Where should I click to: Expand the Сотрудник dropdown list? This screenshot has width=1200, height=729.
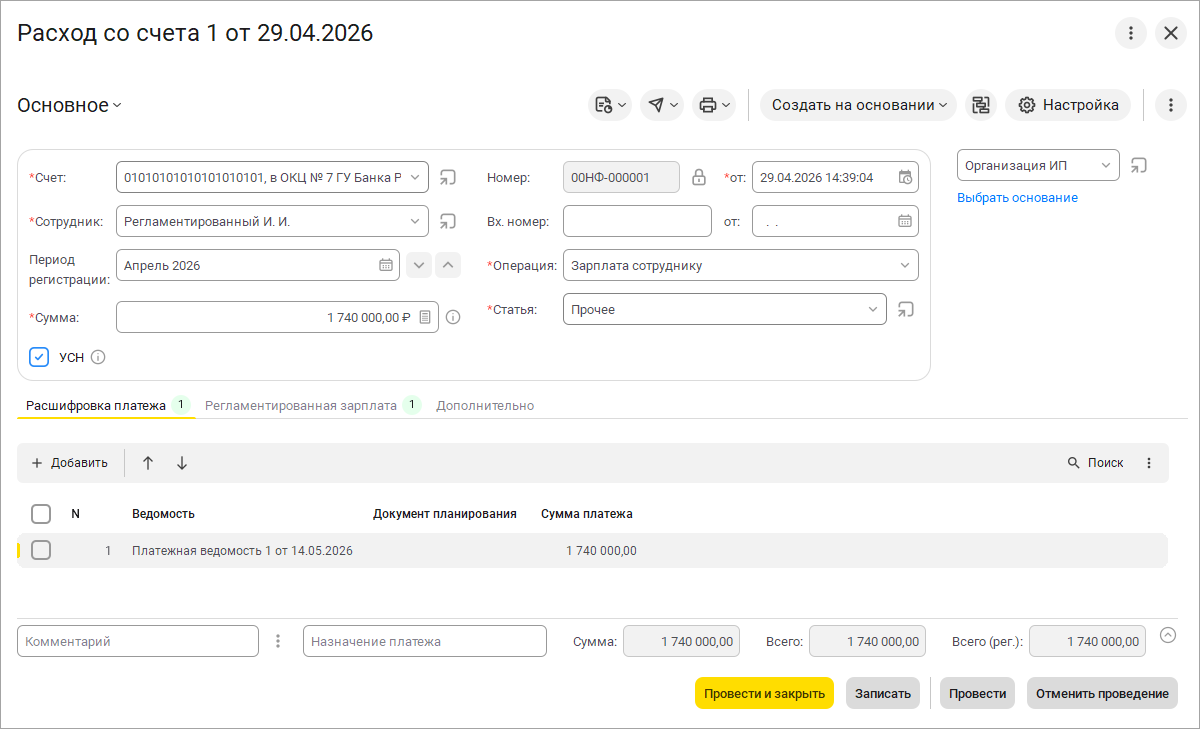[416, 221]
